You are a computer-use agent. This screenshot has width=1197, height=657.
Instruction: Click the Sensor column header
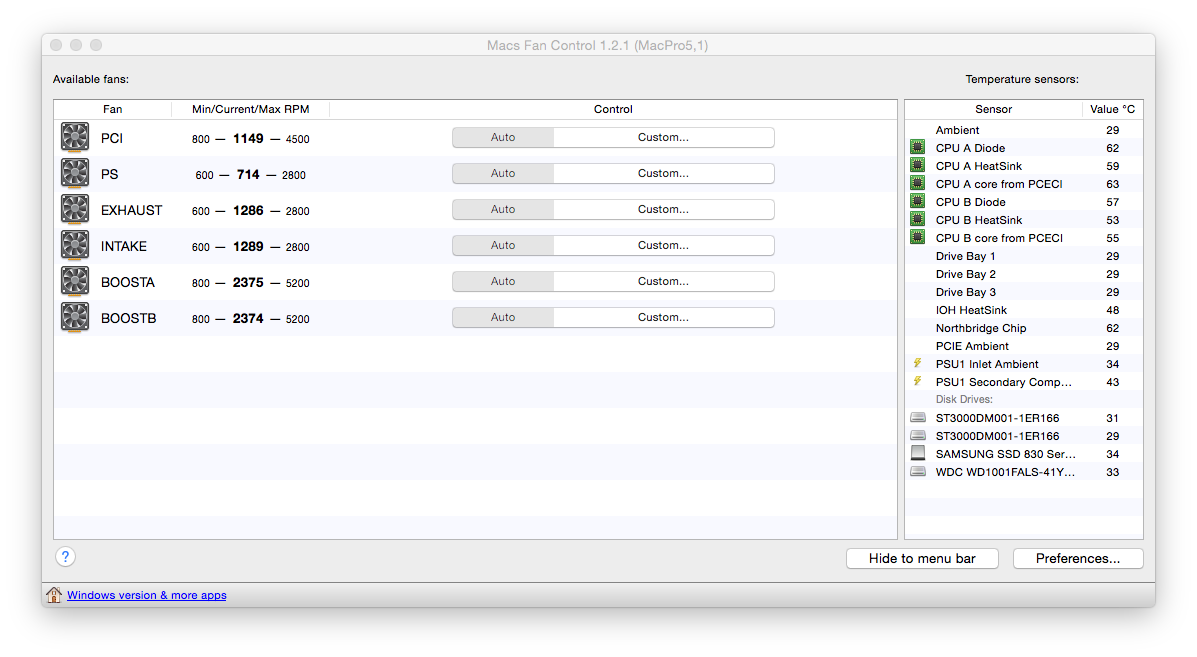[993, 109]
